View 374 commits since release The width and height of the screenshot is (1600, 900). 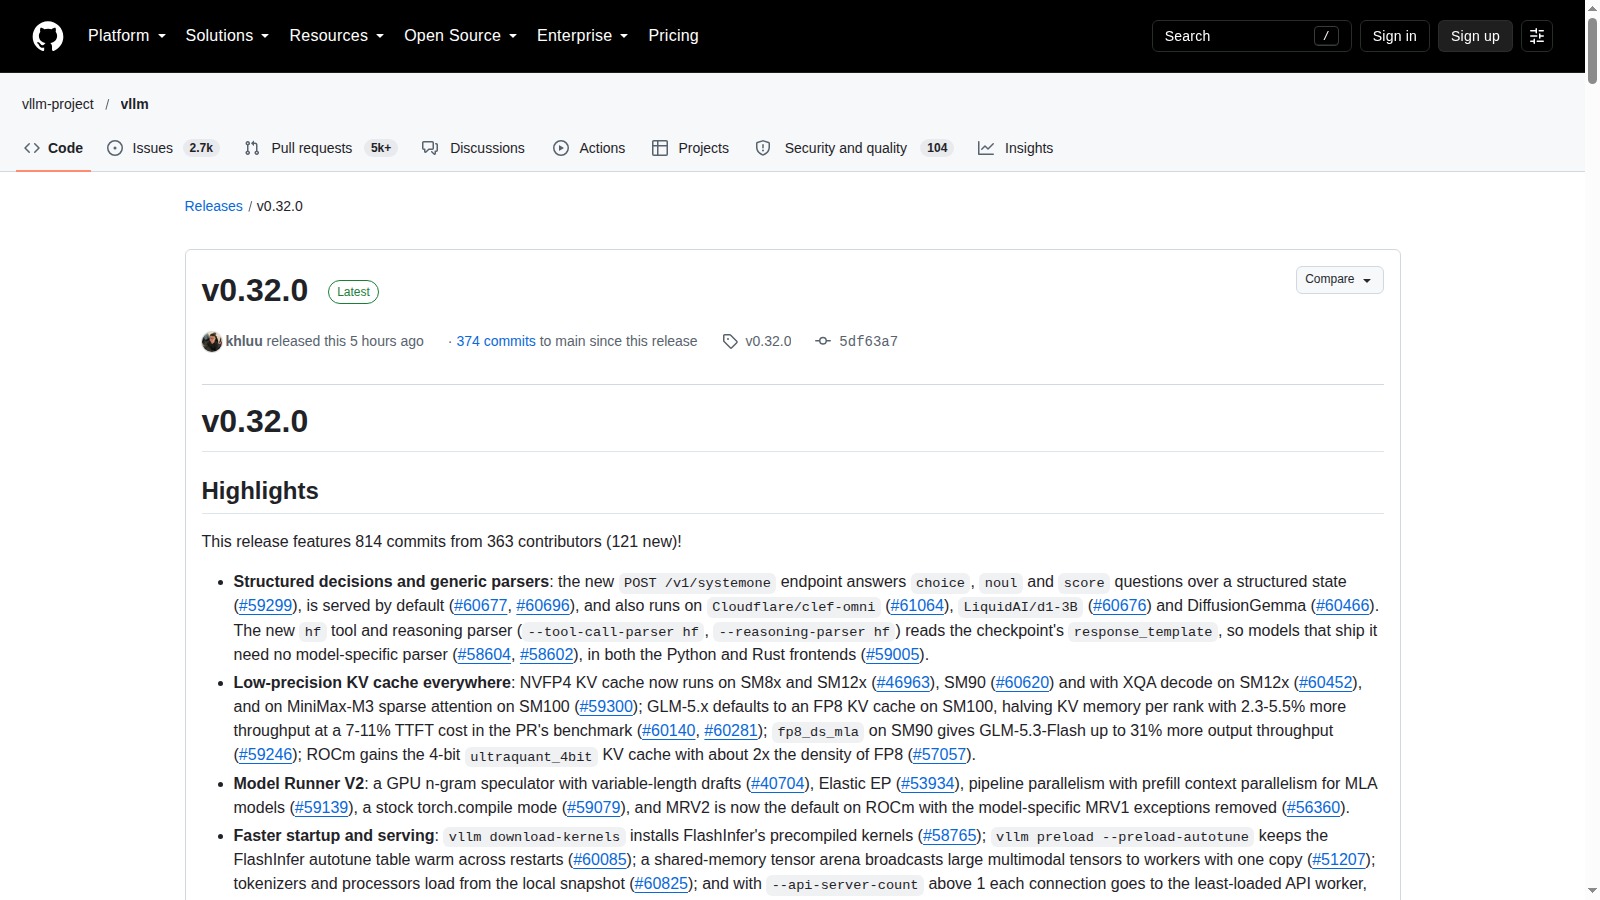[496, 341]
